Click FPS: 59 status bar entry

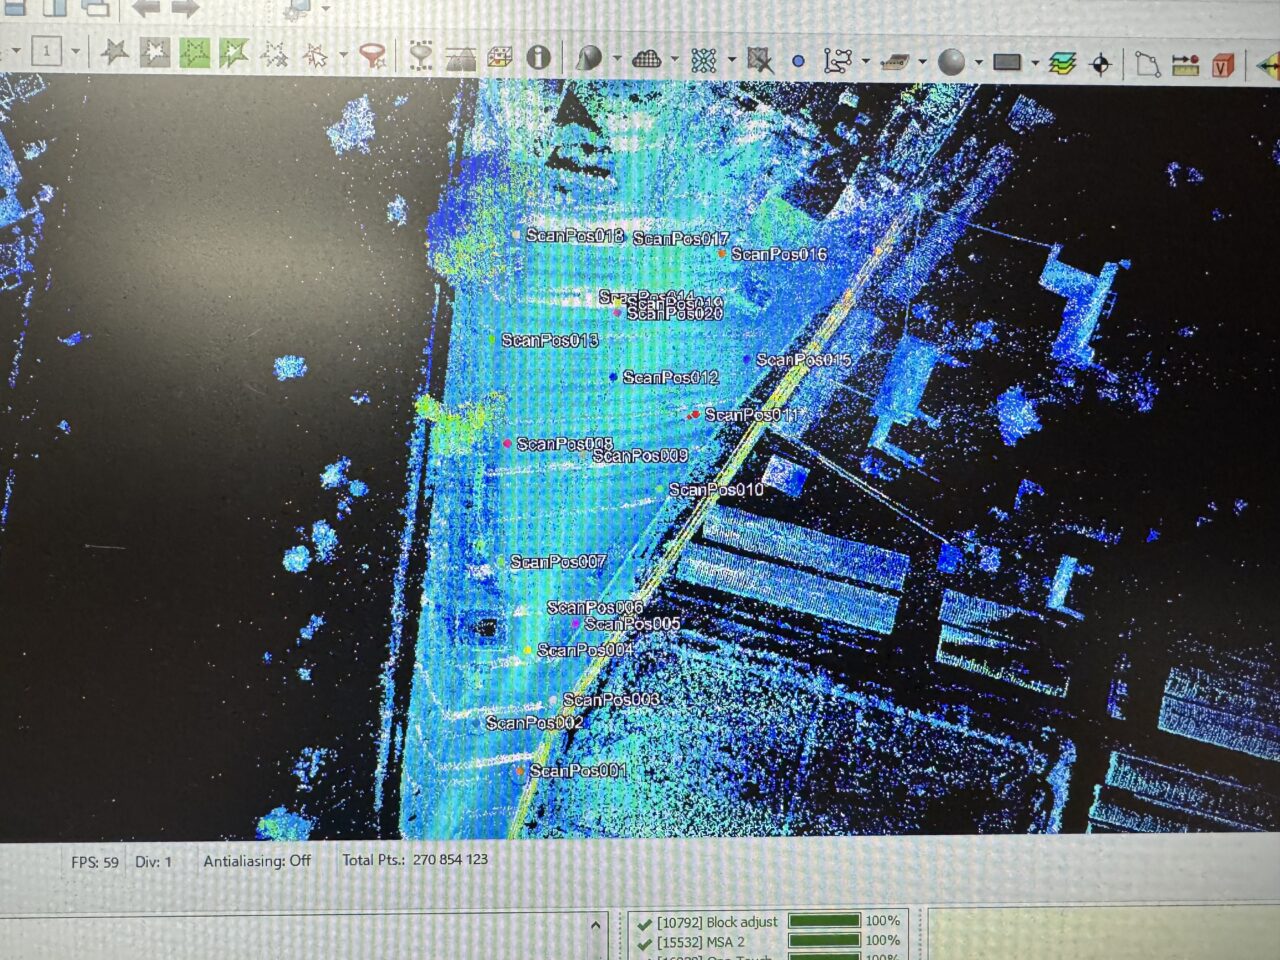click(x=95, y=862)
